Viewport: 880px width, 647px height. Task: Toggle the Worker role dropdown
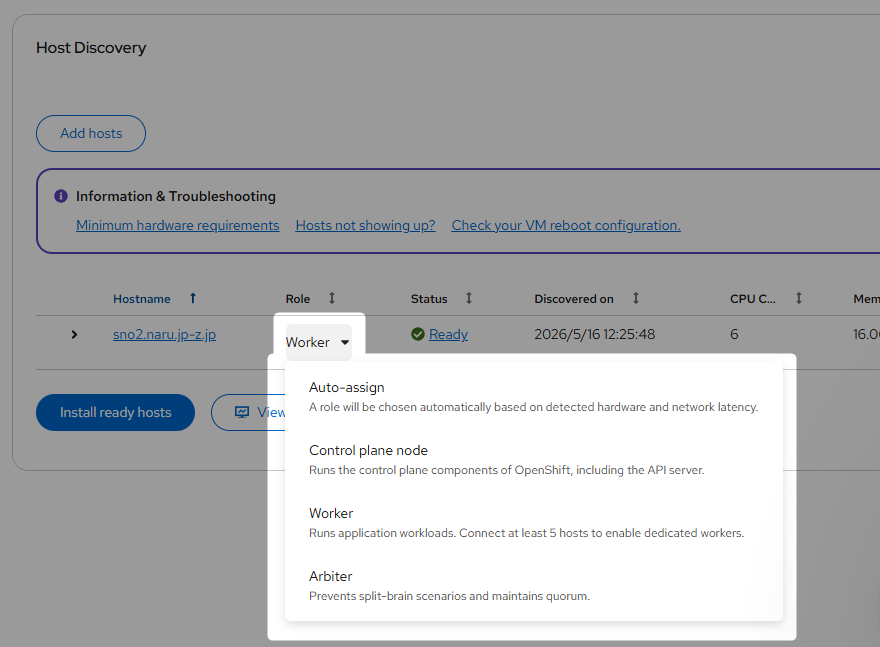click(318, 342)
